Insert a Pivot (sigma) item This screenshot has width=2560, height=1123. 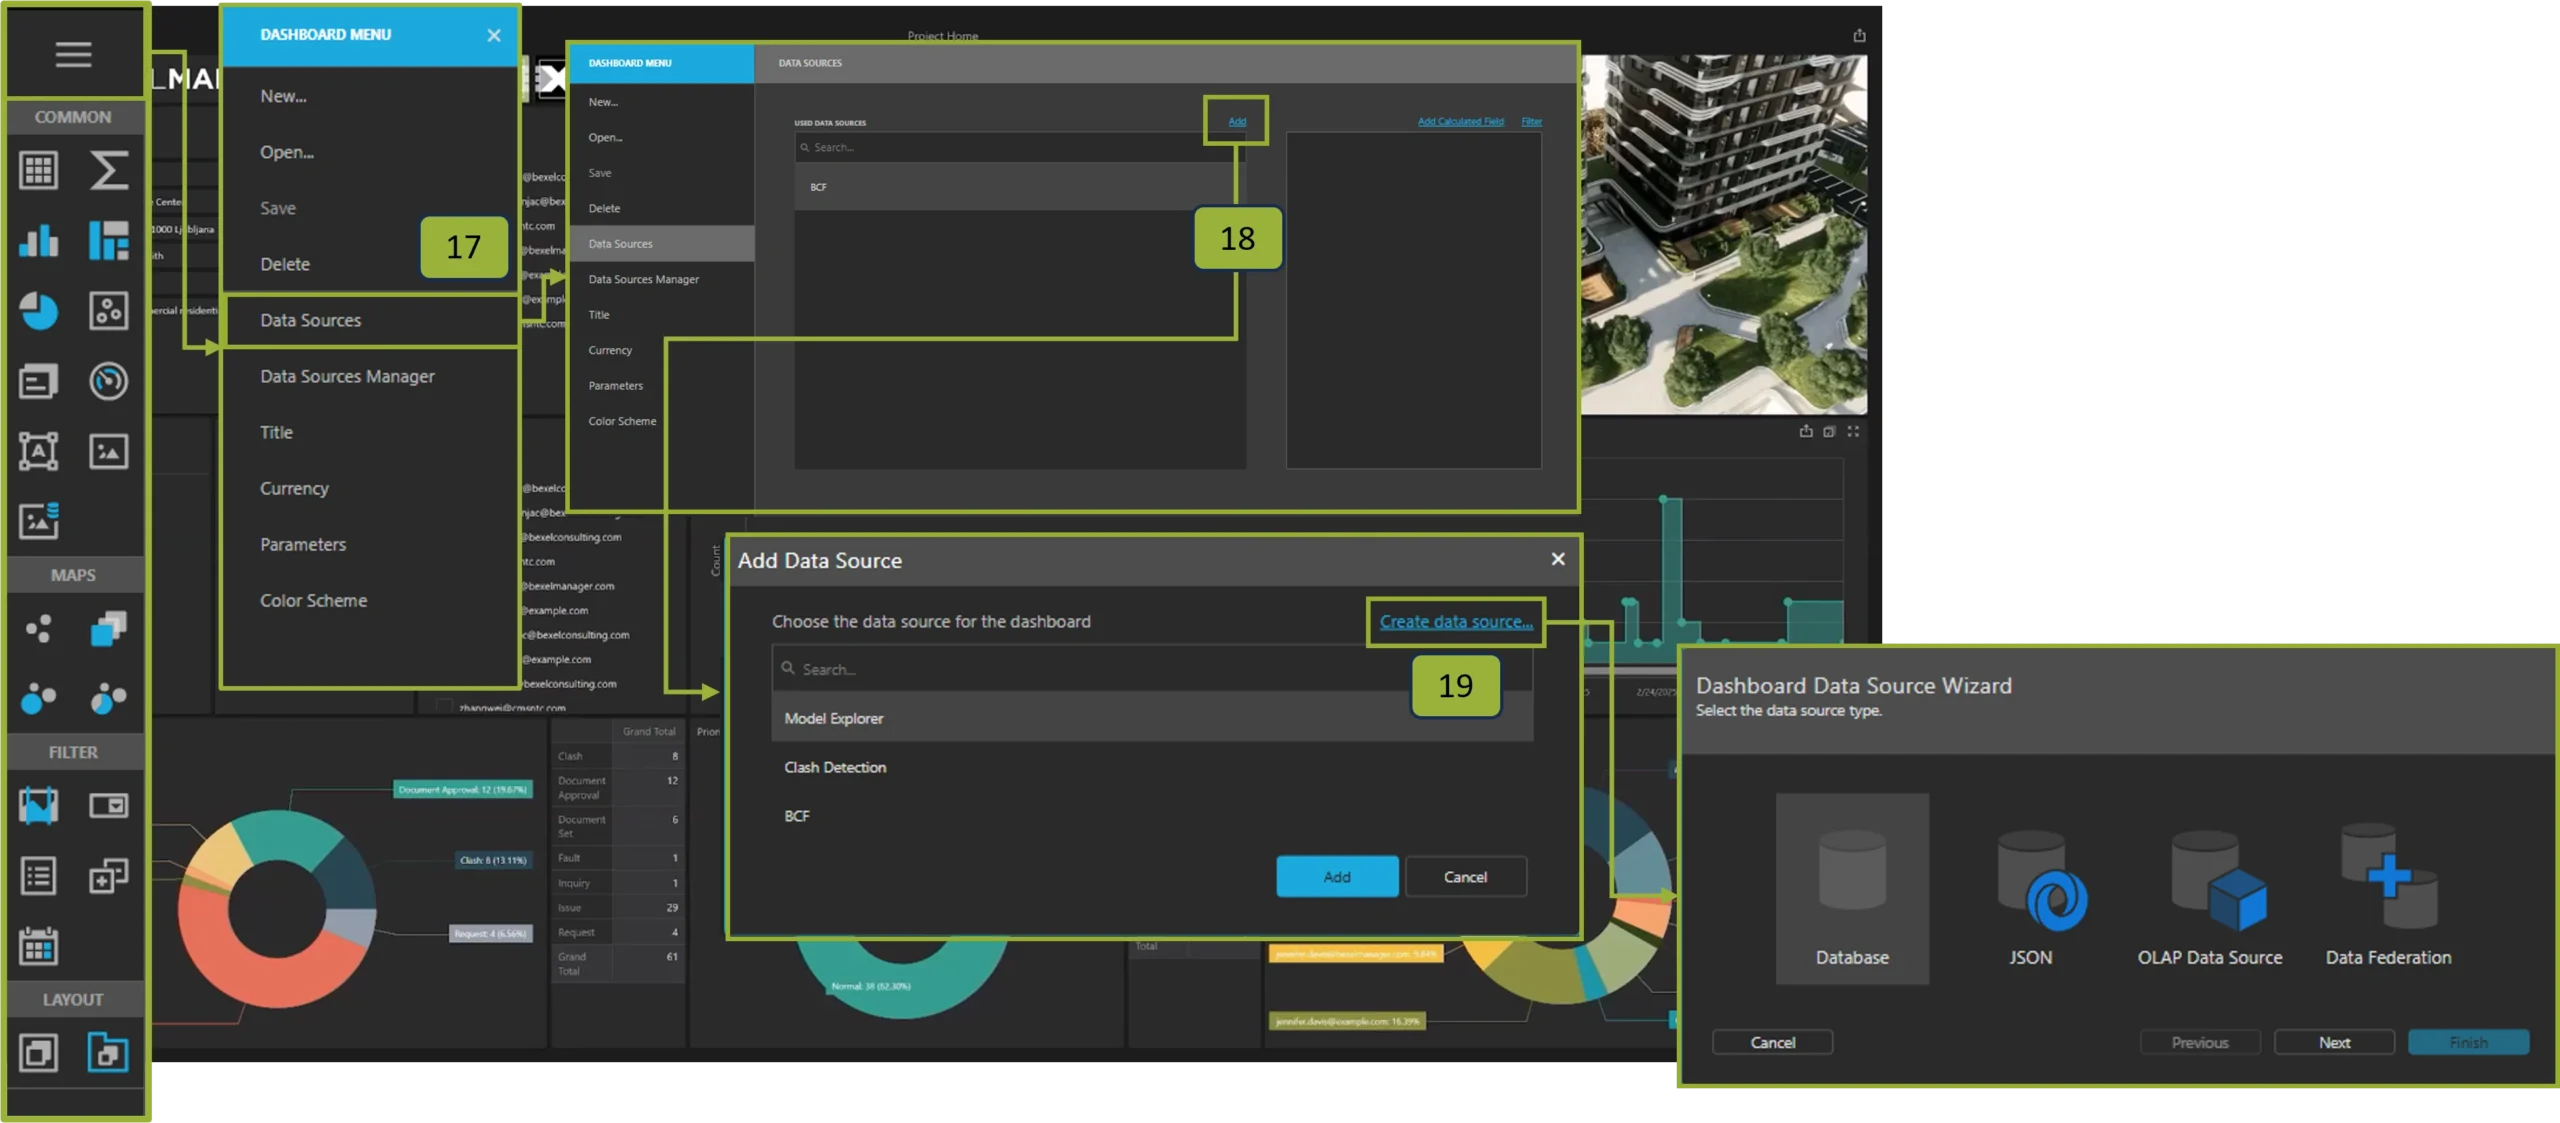[108, 171]
